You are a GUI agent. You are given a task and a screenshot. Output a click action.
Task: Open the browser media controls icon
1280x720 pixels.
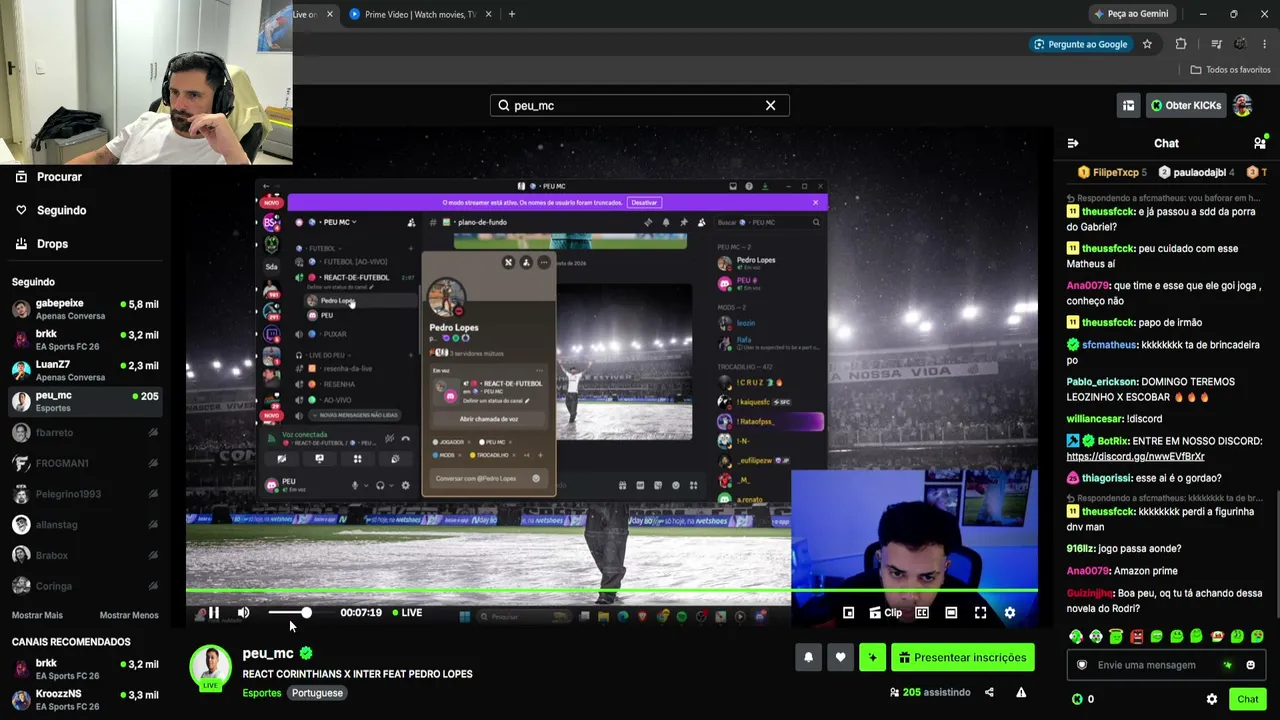[x=1216, y=44]
